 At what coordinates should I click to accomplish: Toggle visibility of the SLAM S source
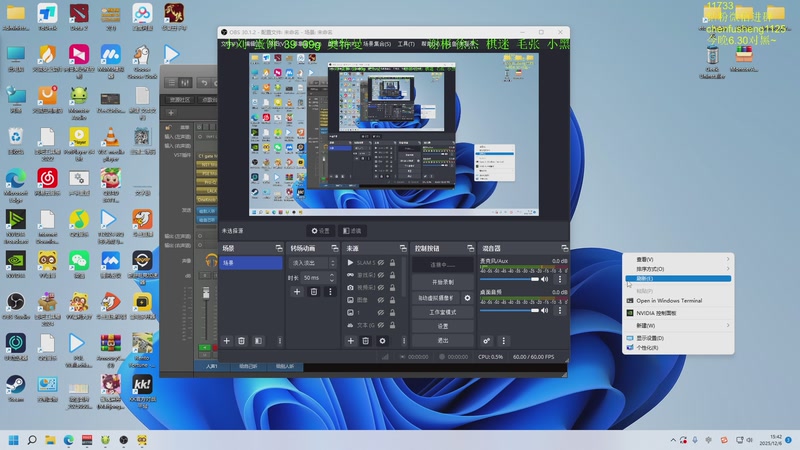(380, 262)
